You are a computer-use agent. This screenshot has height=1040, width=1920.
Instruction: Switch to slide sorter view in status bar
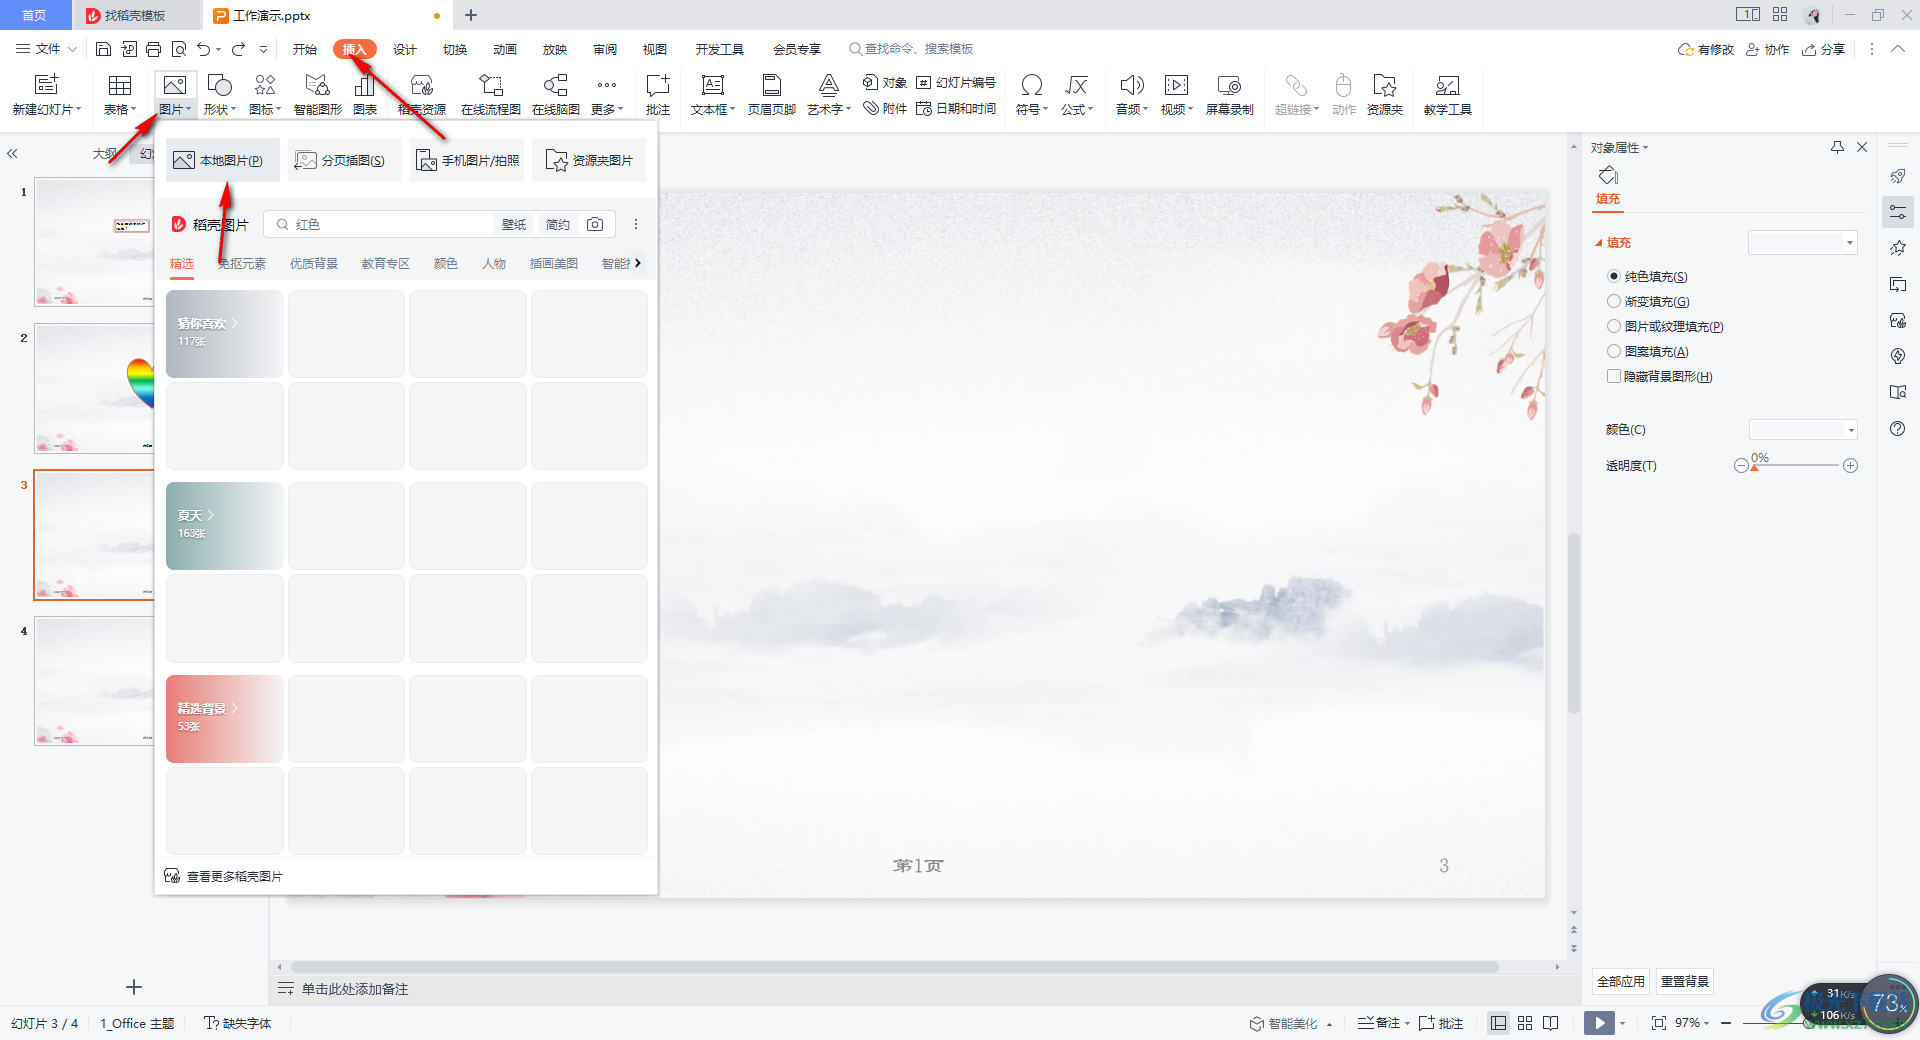tap(1525, 1023)
